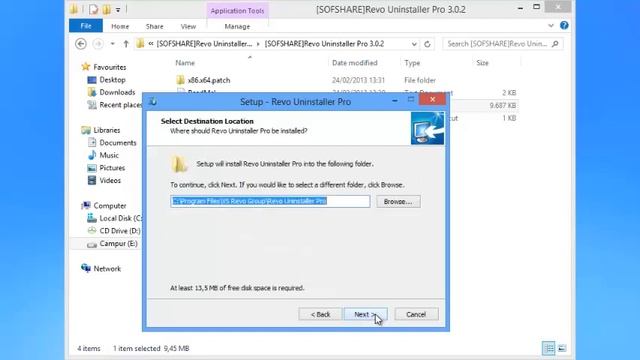This screenshot has height=360, width=640.
Task: Switch to the Home ribbon tab
Action: tap(120, 26)
